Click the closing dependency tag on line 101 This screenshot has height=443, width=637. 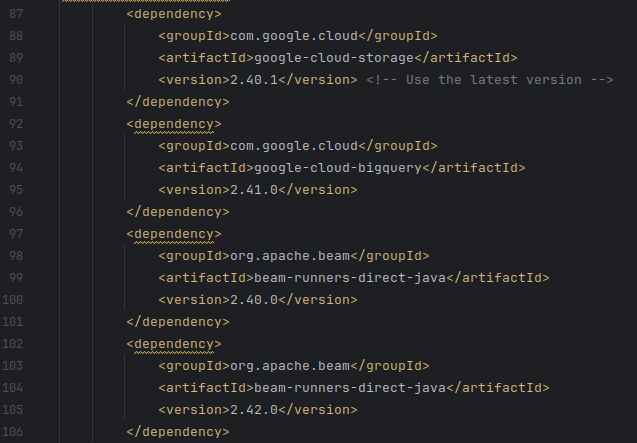click(178, 322)
